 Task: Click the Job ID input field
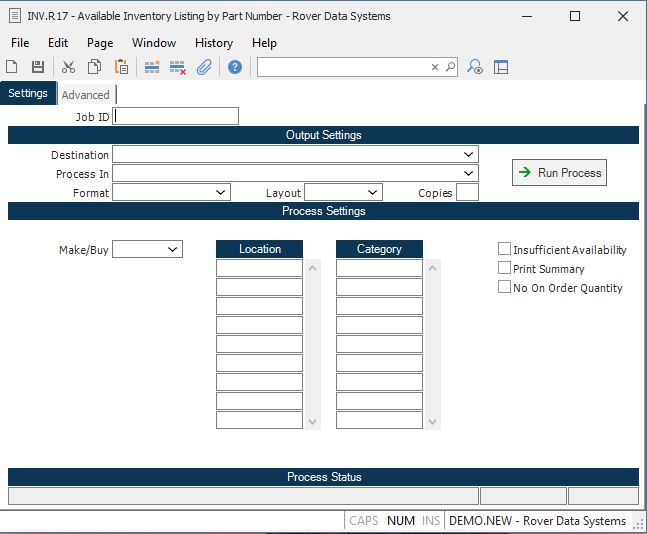pos(176,116)
